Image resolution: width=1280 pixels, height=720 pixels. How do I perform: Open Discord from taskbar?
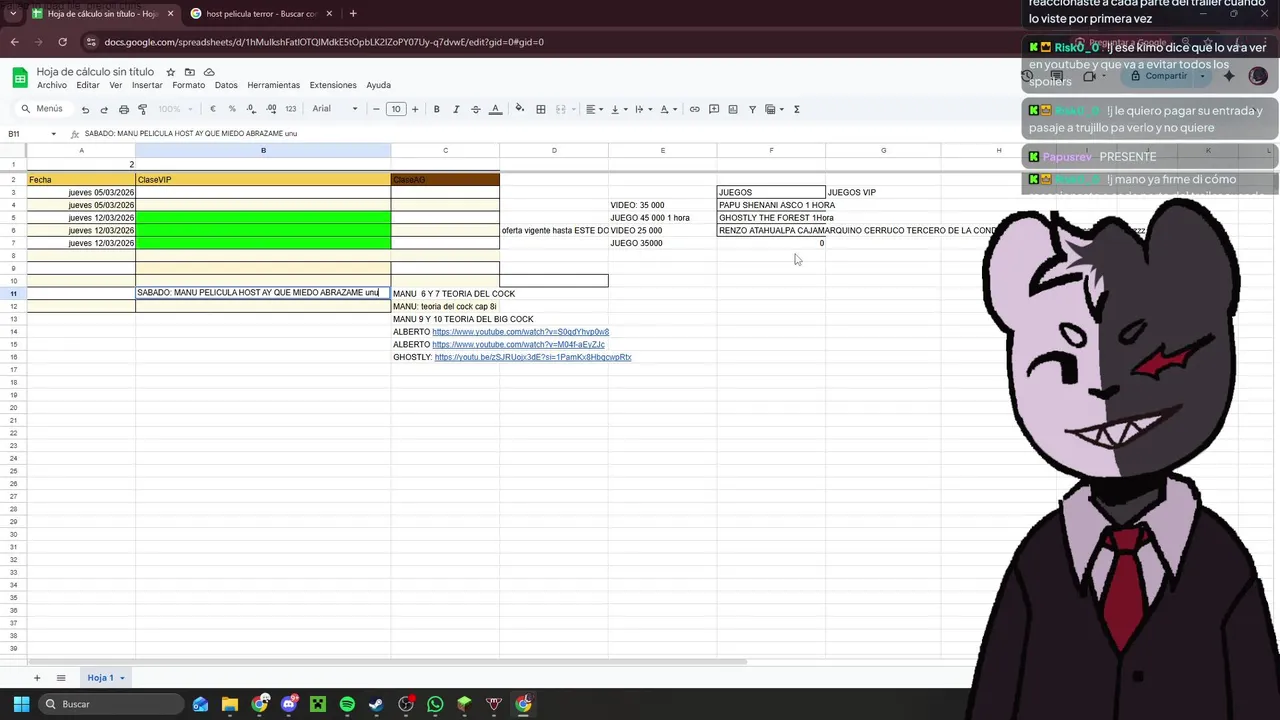(289, 704)
